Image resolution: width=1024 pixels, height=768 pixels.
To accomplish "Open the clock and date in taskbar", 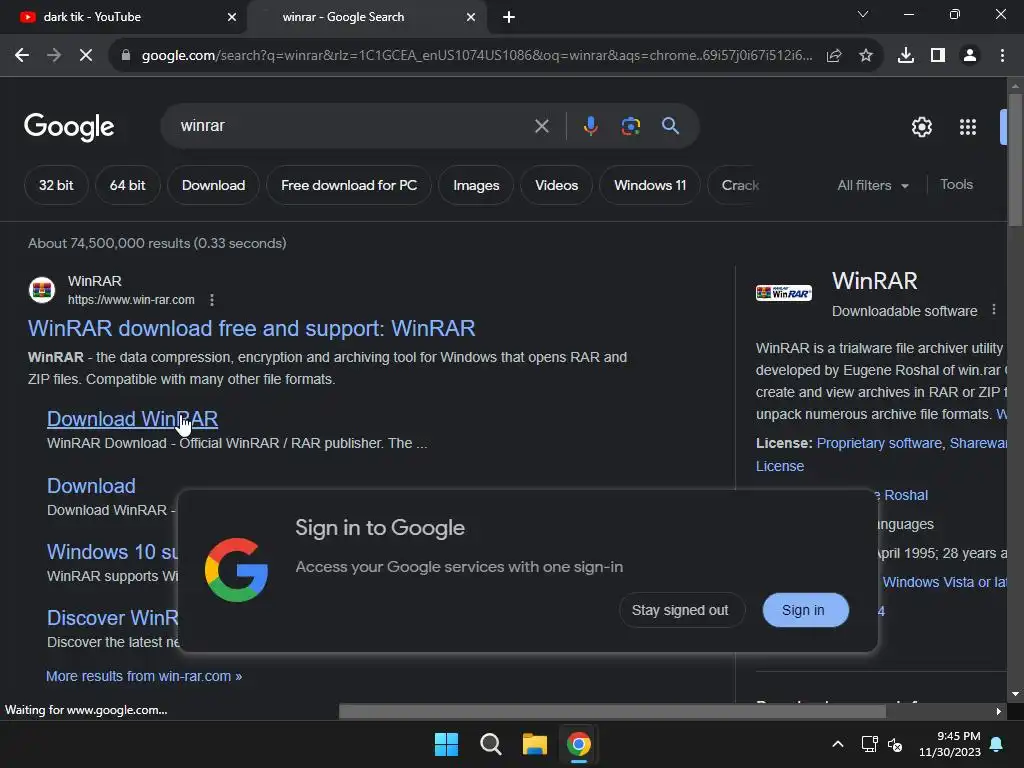I will [950, 744].
